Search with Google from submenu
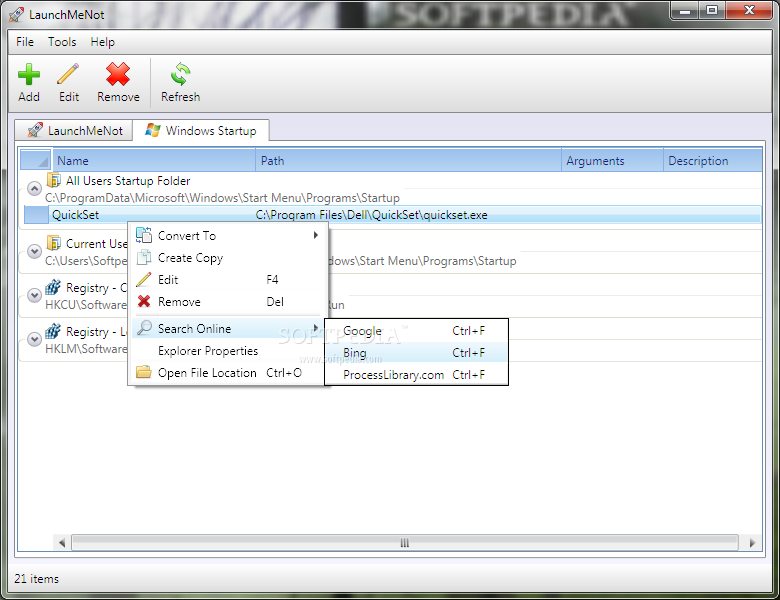The height and width of the screenshot is (600, 780). coord(416,331)
